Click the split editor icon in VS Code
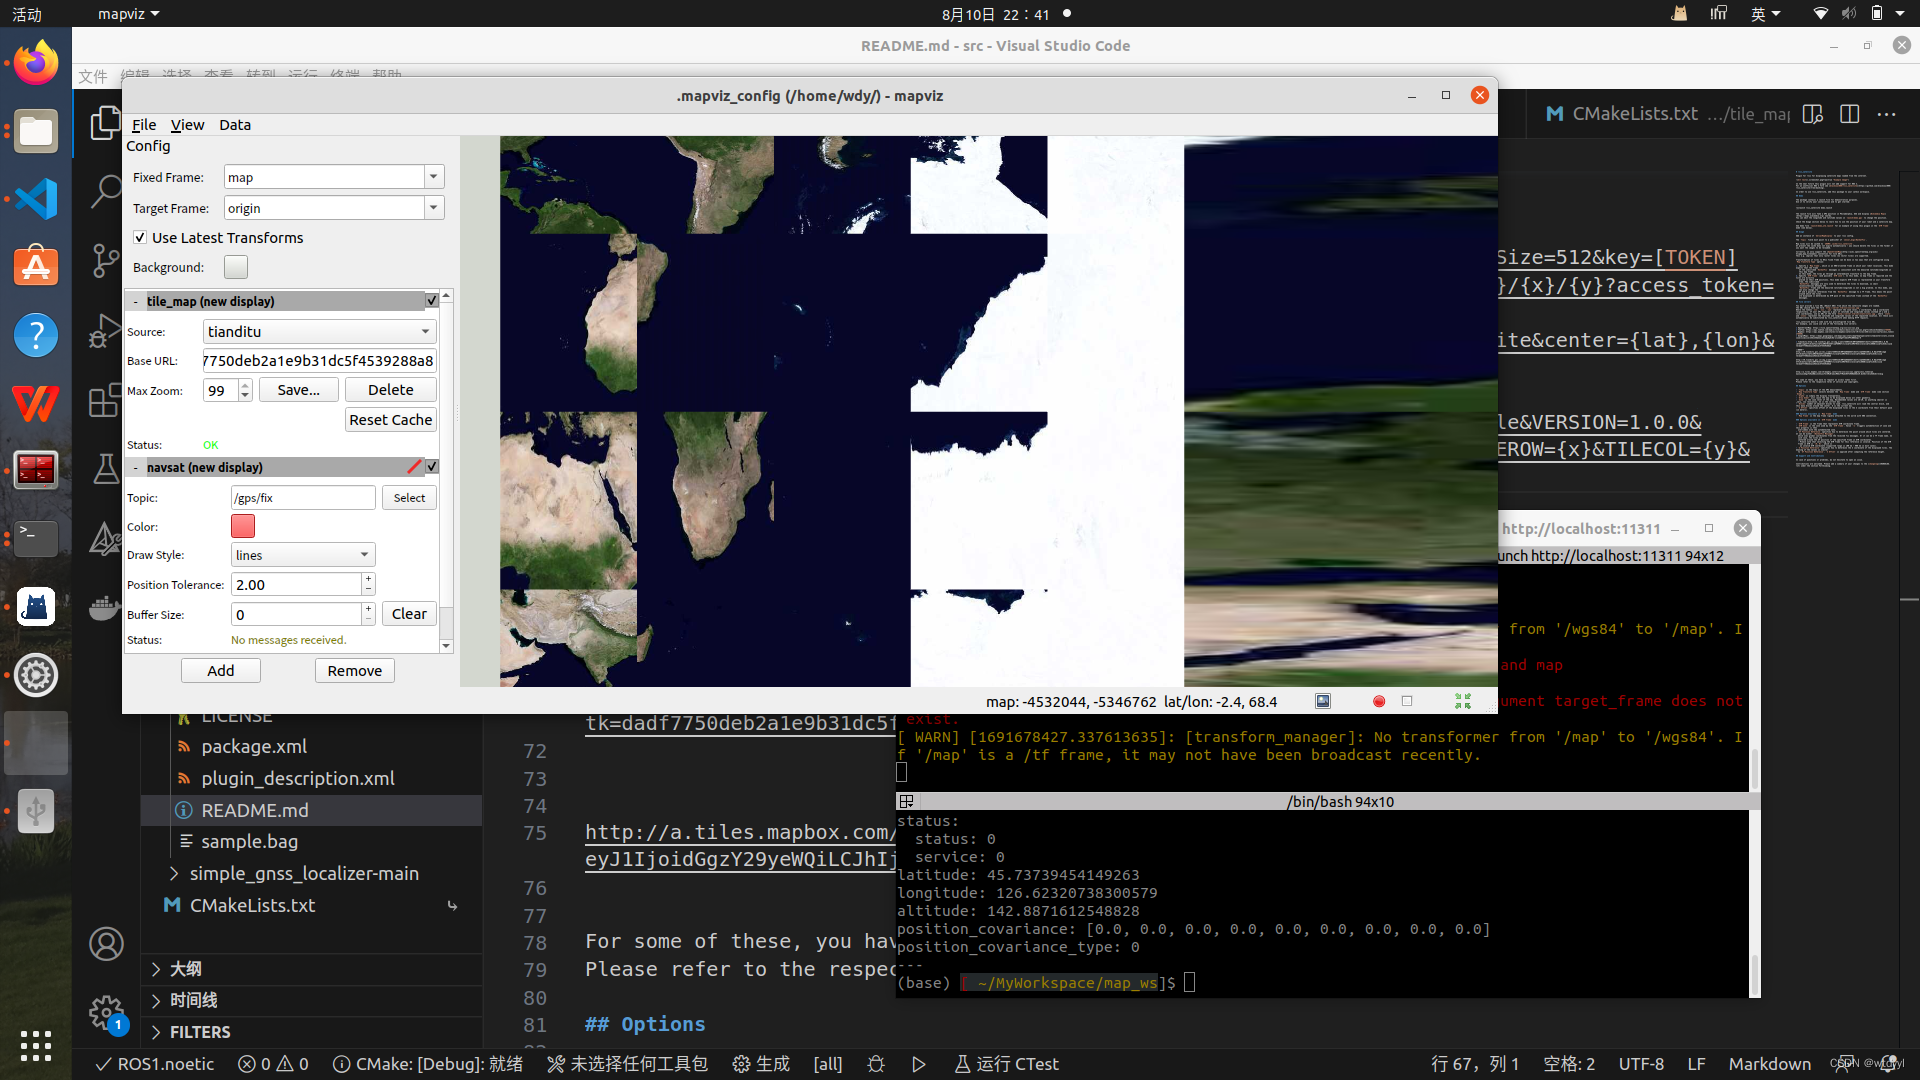This screenshot has width=1920, height=1080. tap(1849, 114)
